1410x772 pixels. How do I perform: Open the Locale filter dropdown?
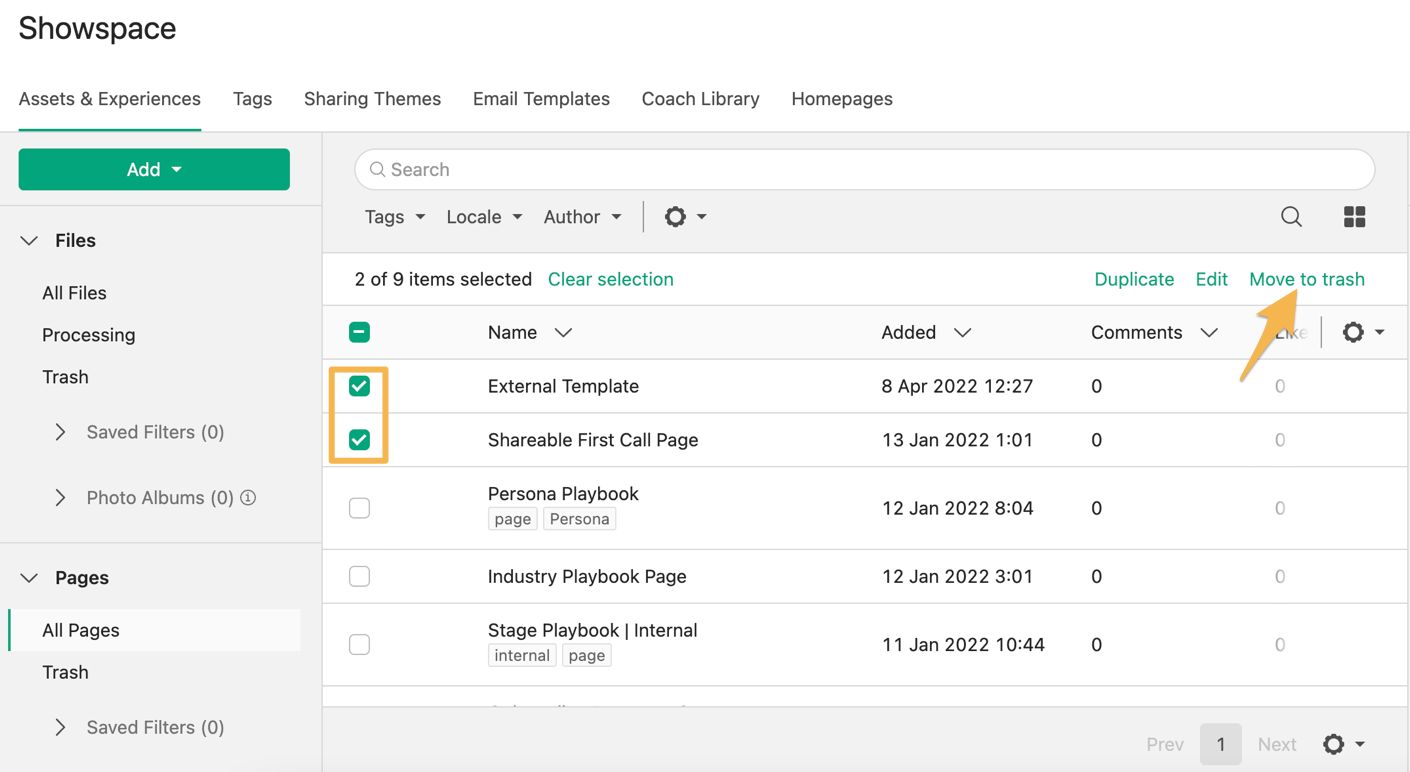tap(484, 217)
